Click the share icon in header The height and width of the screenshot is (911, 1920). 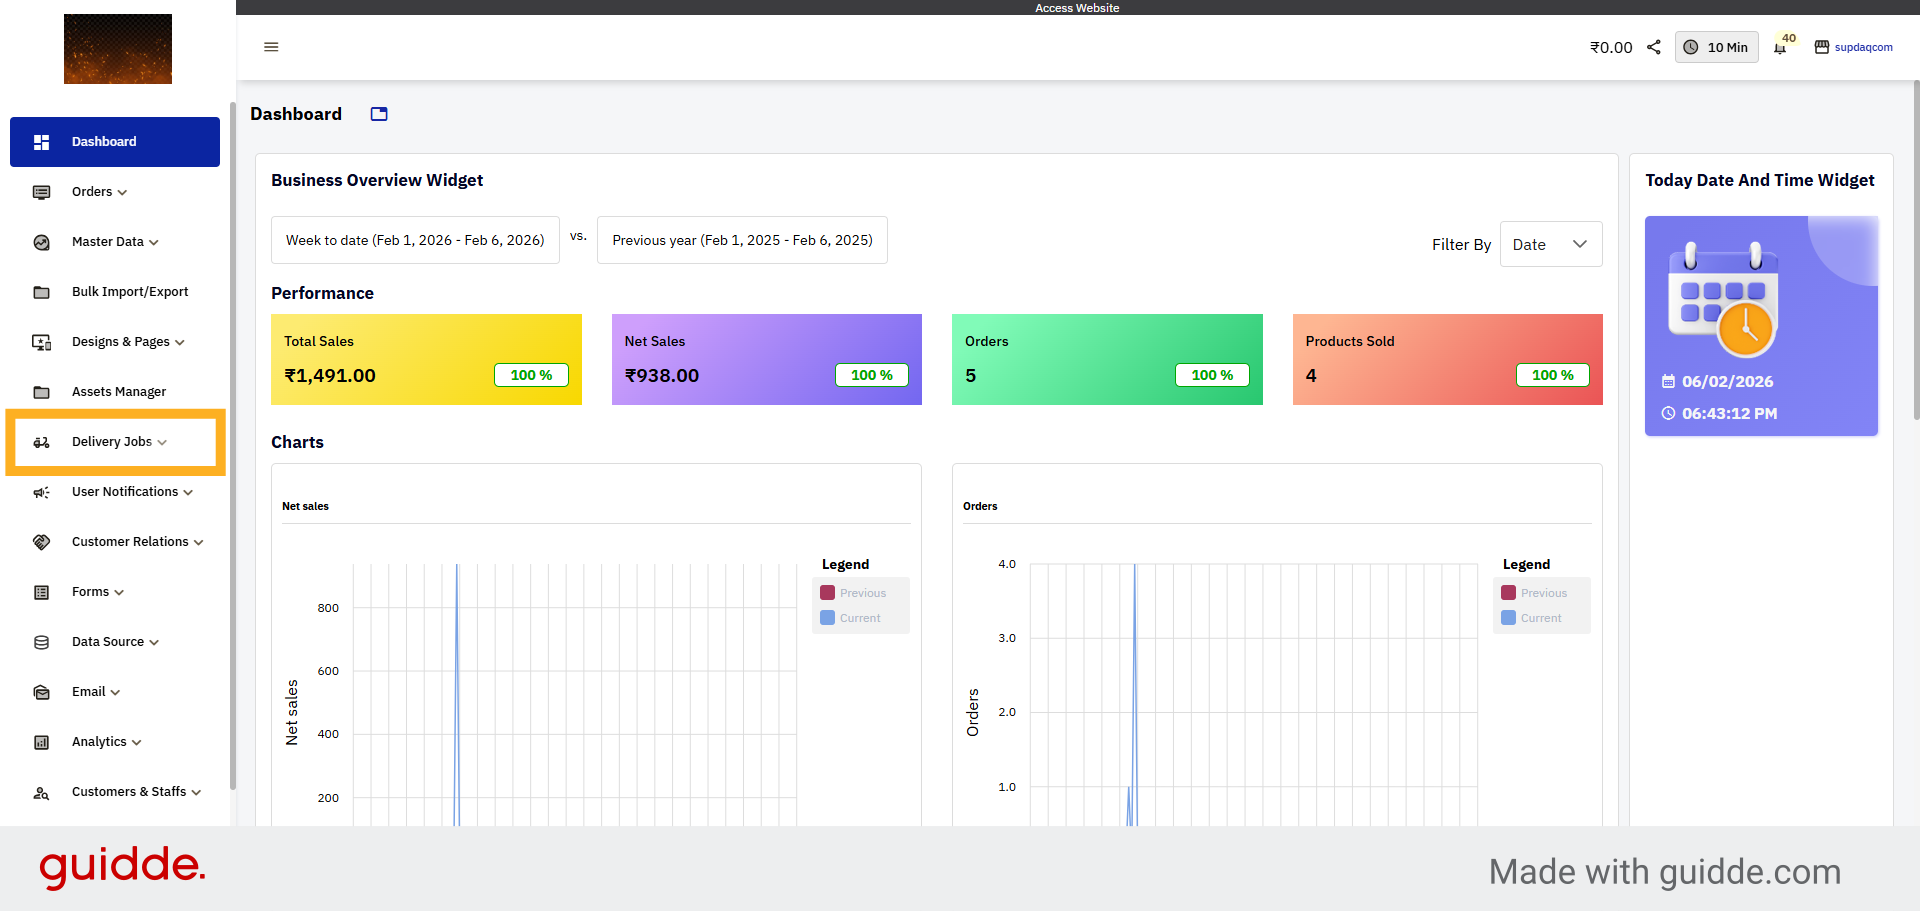pyautogui.click(x=1654, y=47)
